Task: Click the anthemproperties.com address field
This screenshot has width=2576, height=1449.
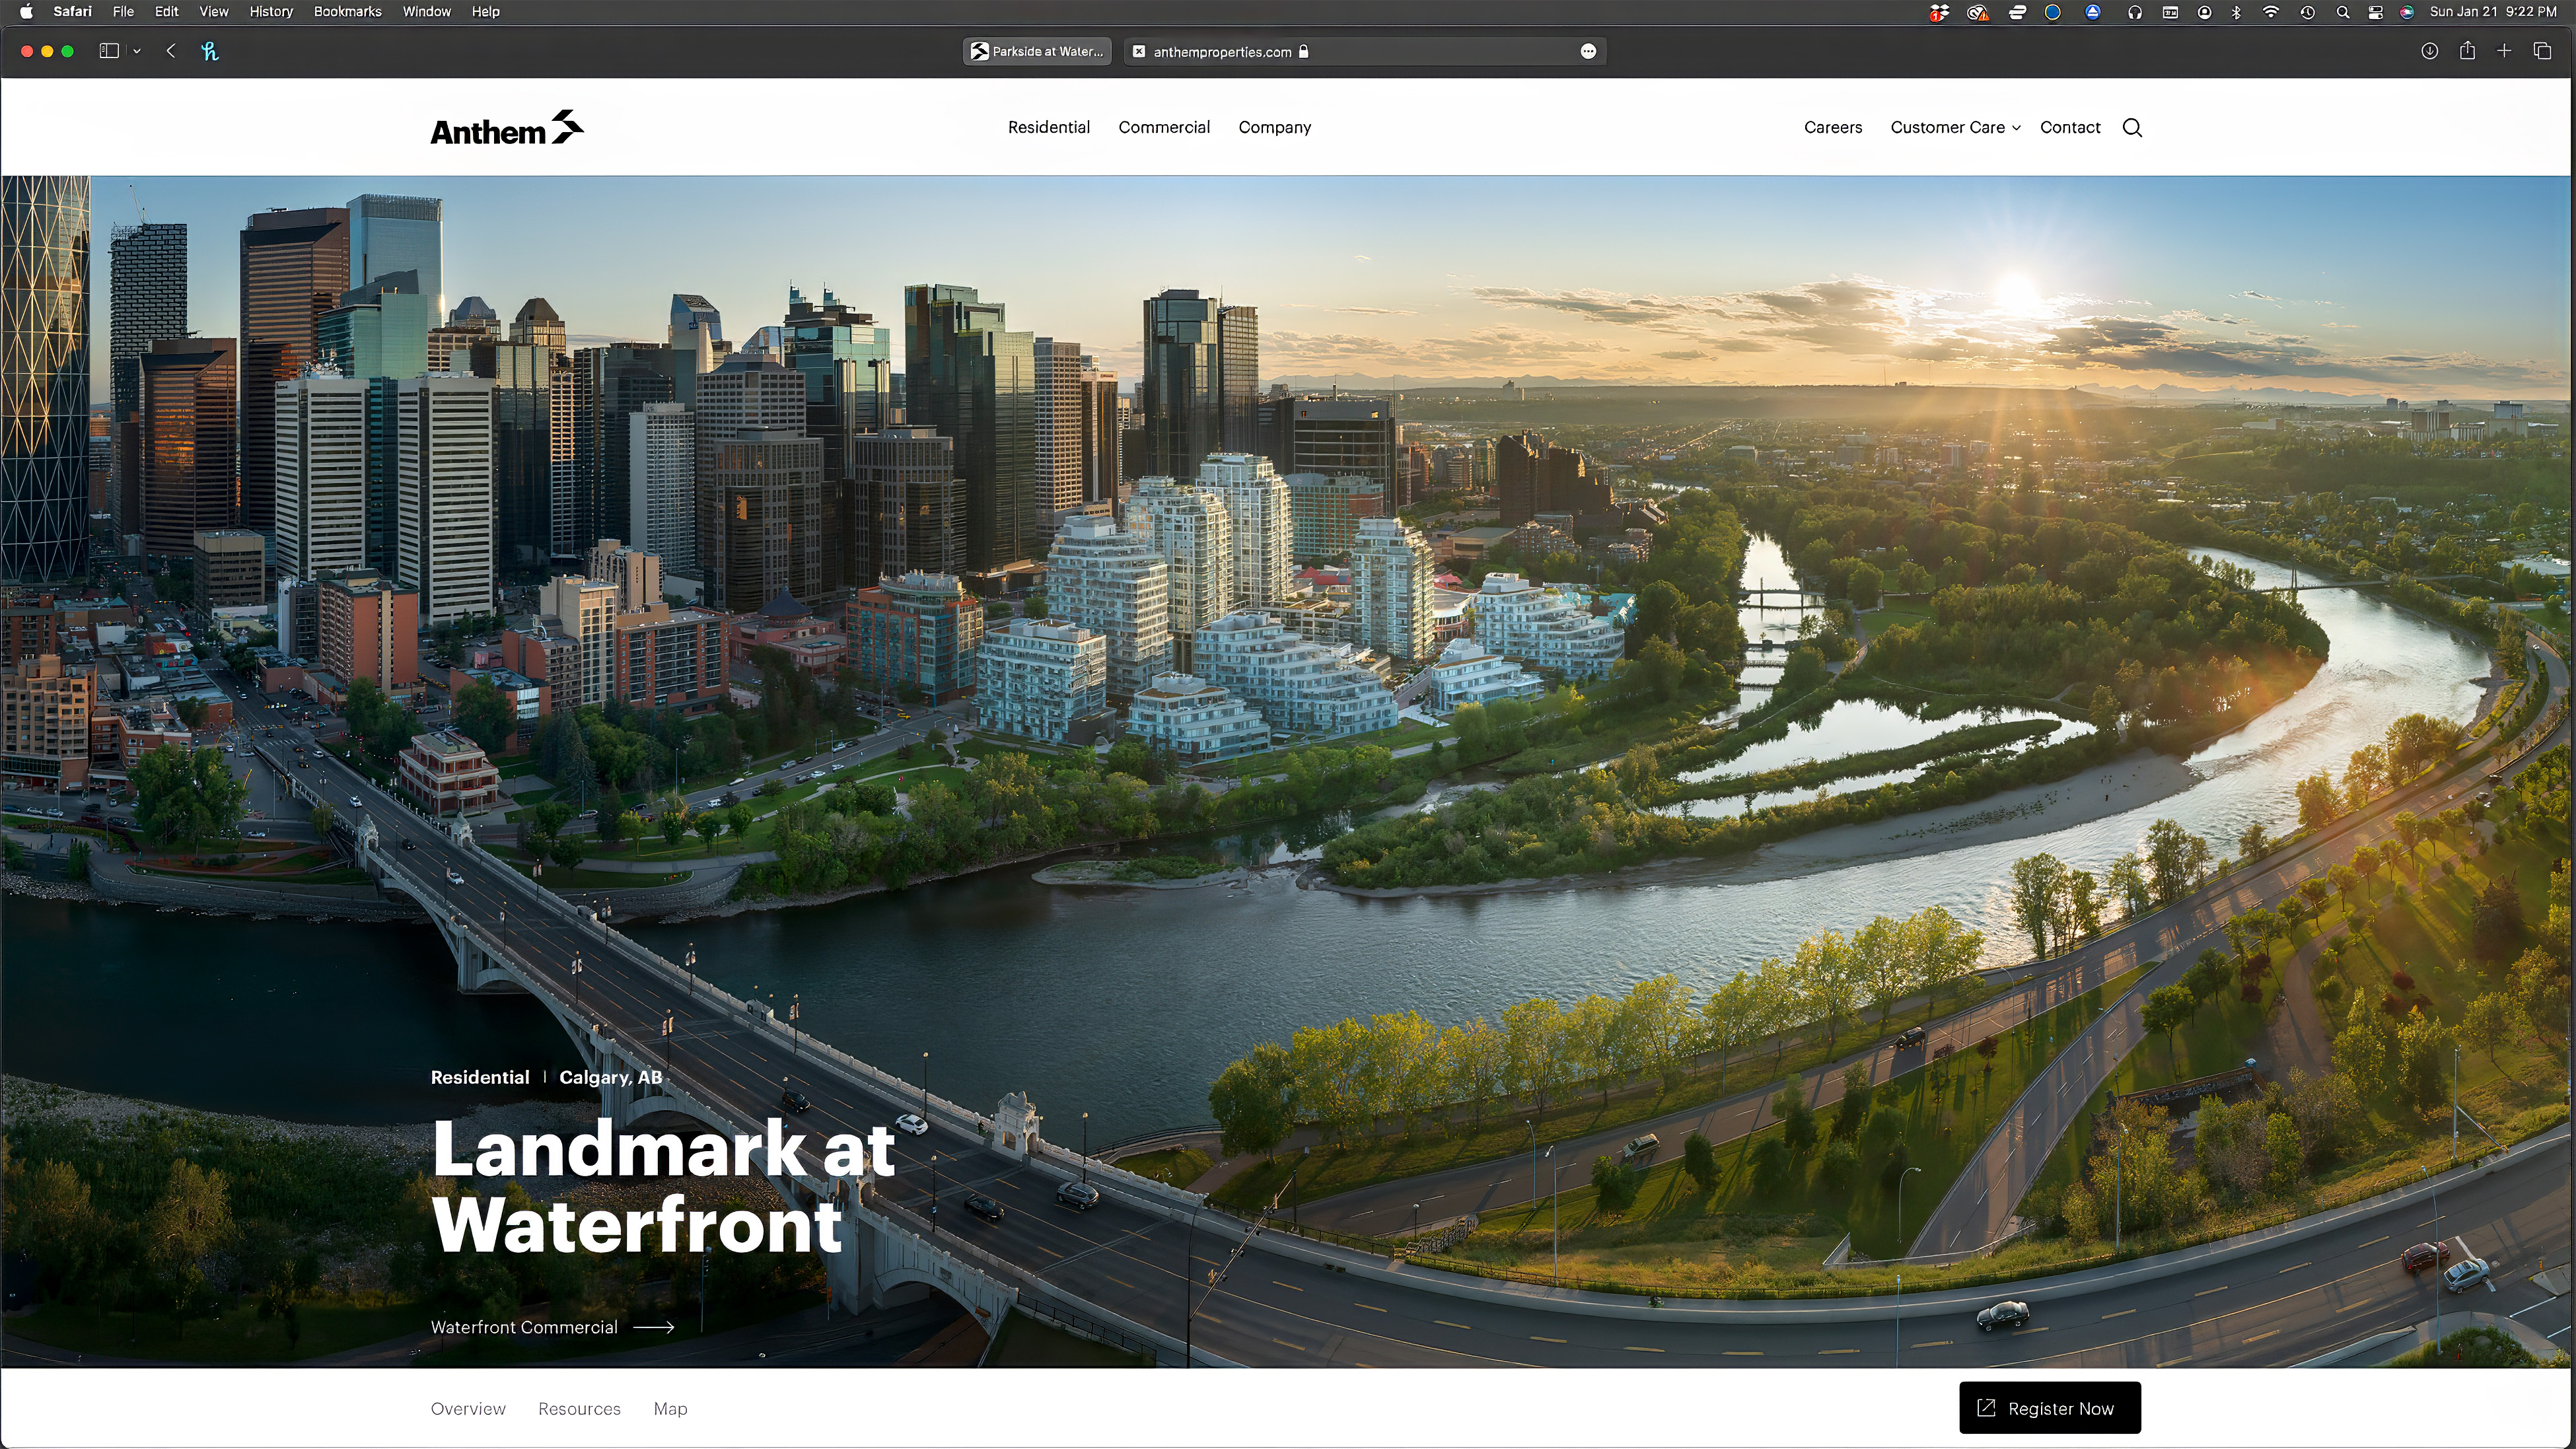Action: (1365, 51)
